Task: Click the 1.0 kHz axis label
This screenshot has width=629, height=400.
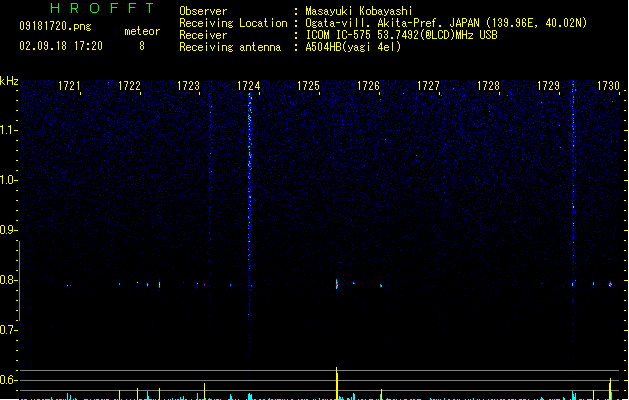Action: coord(8,180)
